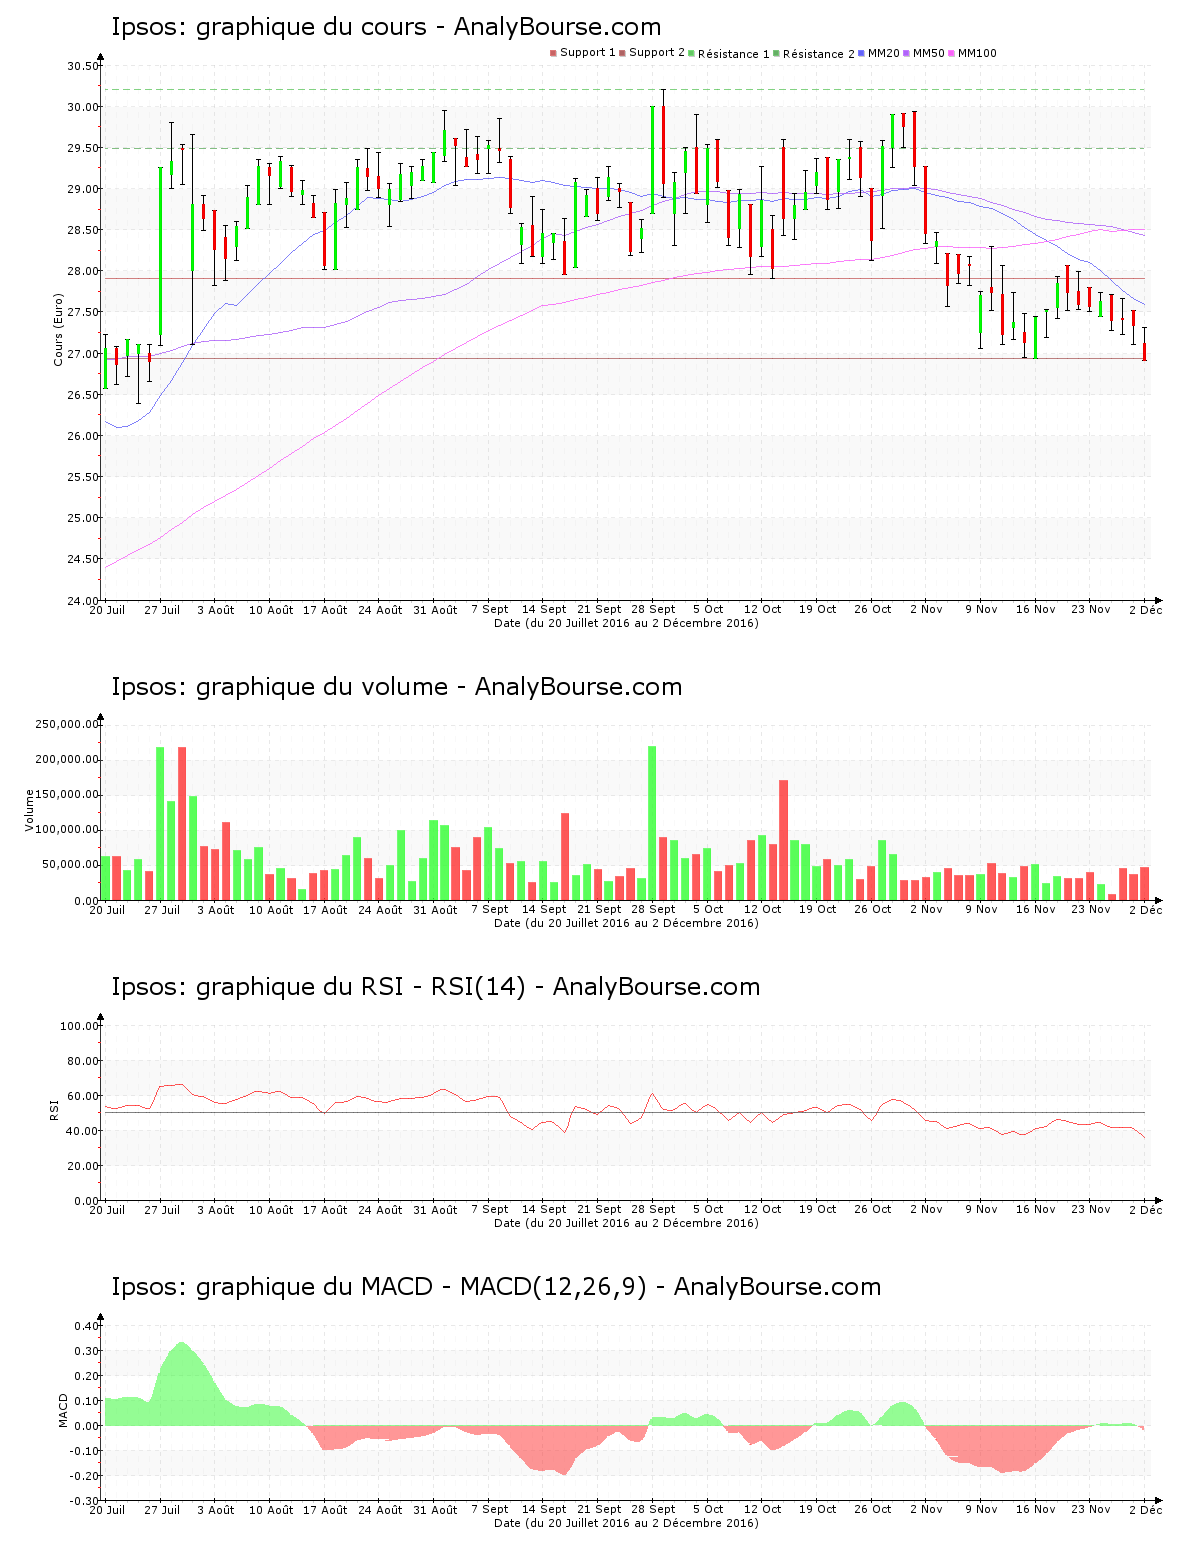Image resolution: width=1200 pixels, height=1550 pixels.
Task: Click the MM100 pink legend swatch
Action: [951, 53]
